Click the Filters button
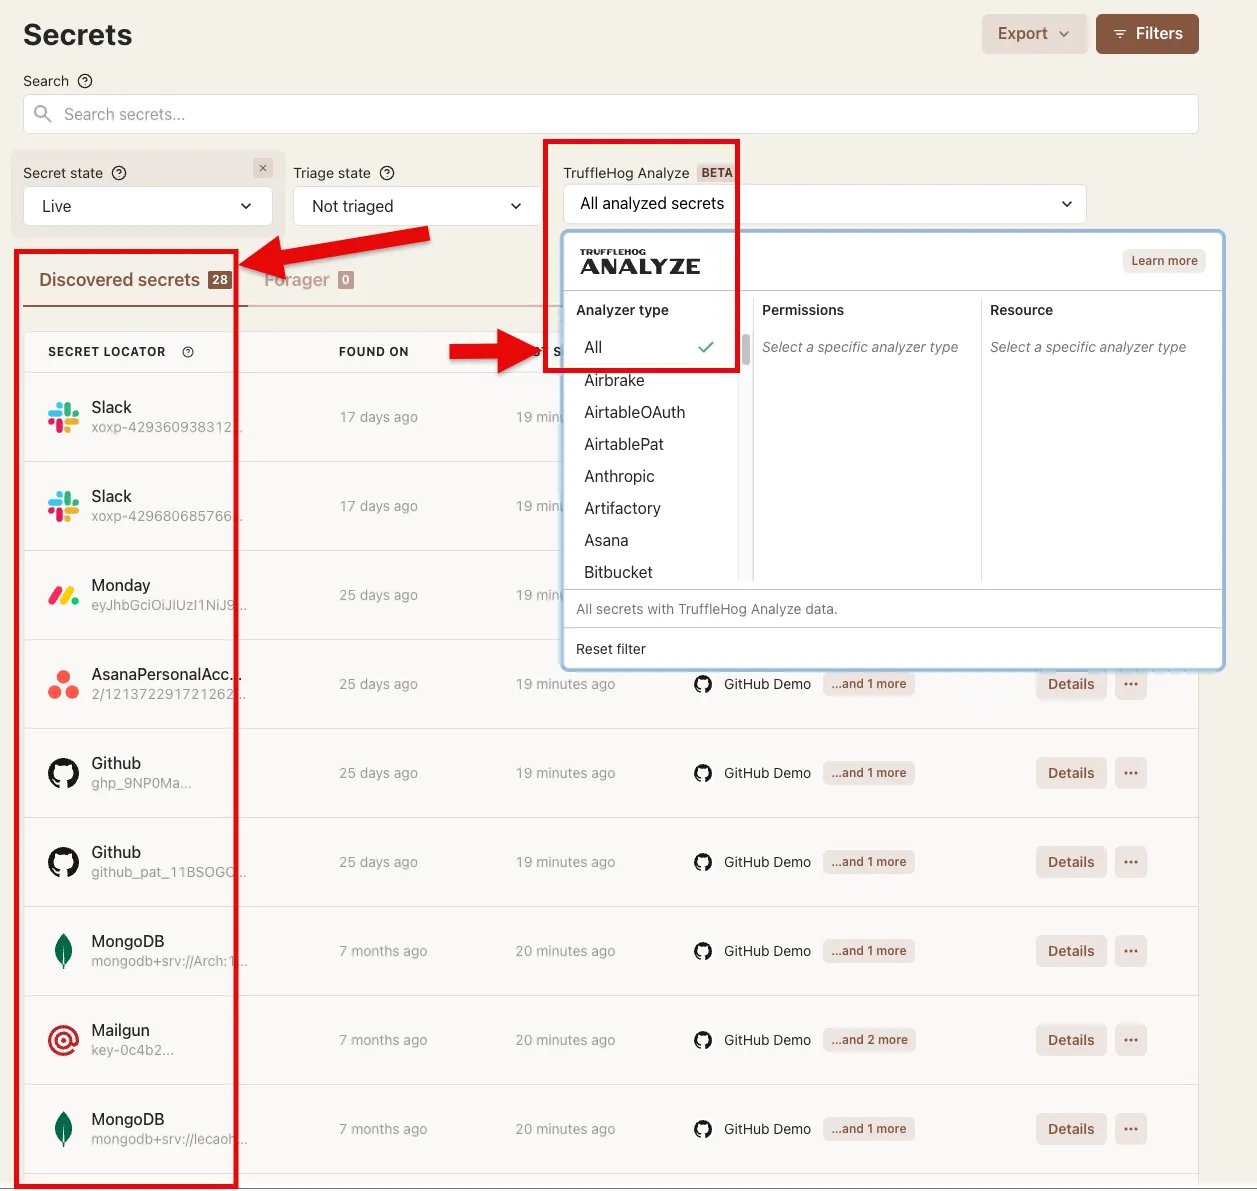Screen dimensions: 1257x1191 tap(1147, 34)
